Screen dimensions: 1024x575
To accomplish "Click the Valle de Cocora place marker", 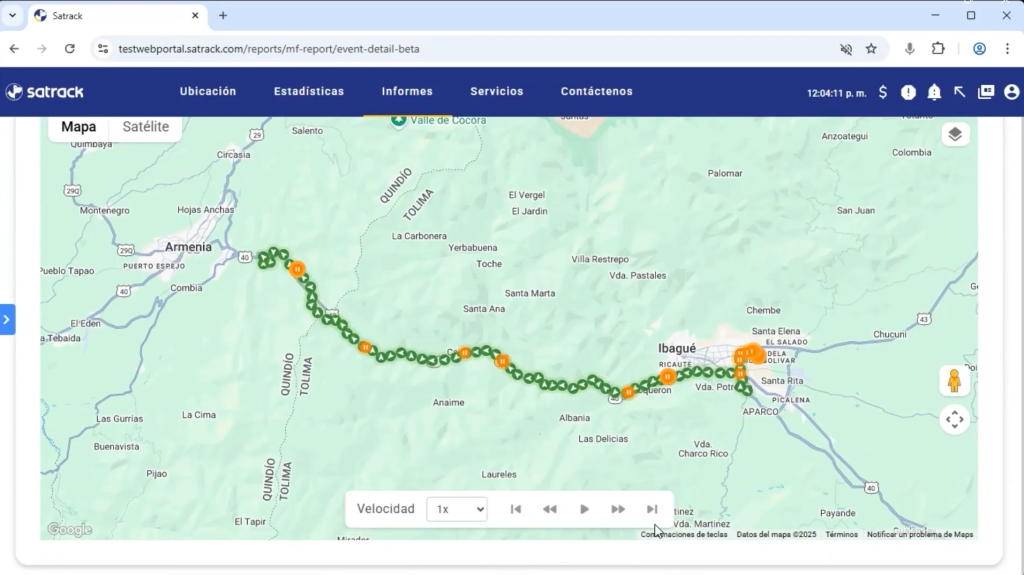I will tap(398, 120).
